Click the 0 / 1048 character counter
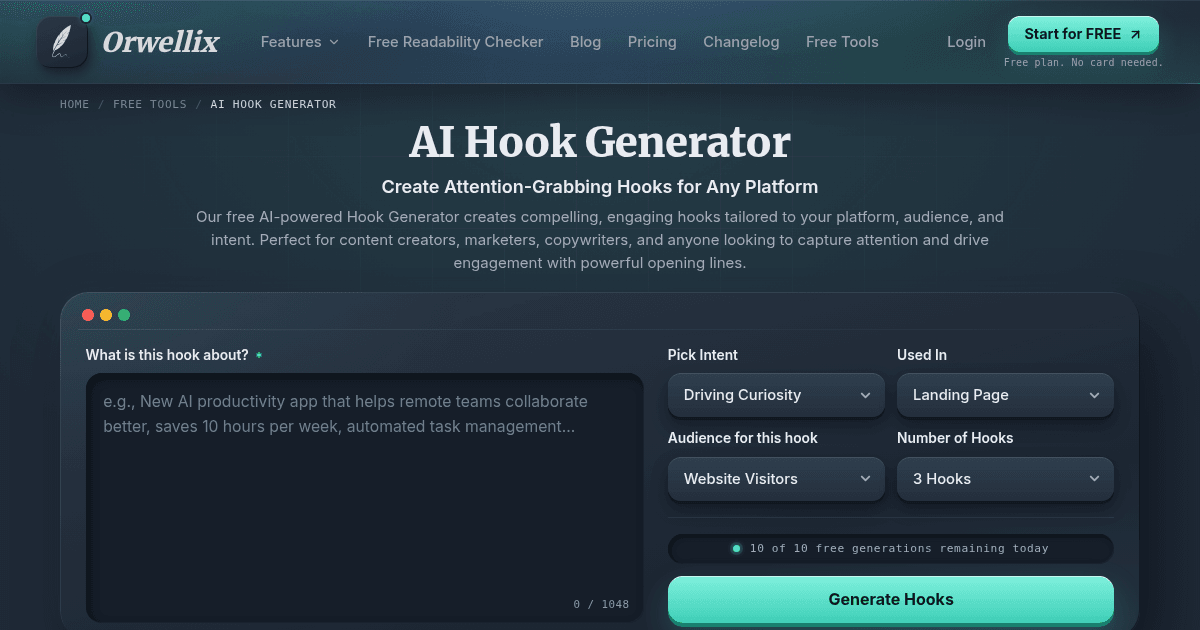 coord(601,604)
